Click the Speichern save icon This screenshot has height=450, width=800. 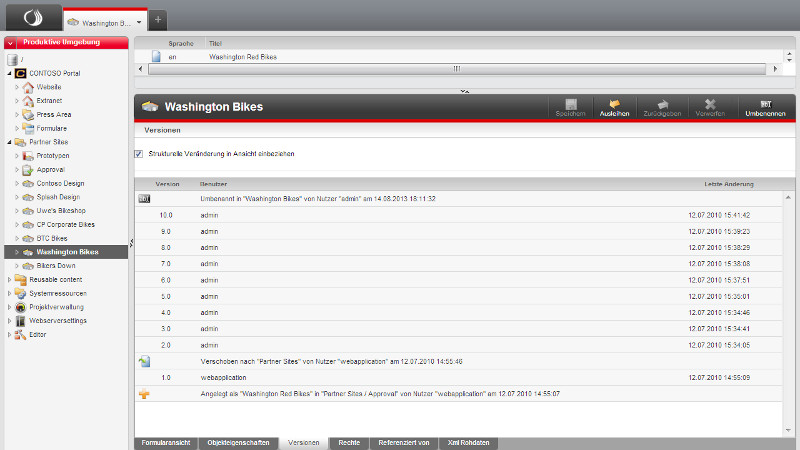pyautogui.click(x=571, y=104)
